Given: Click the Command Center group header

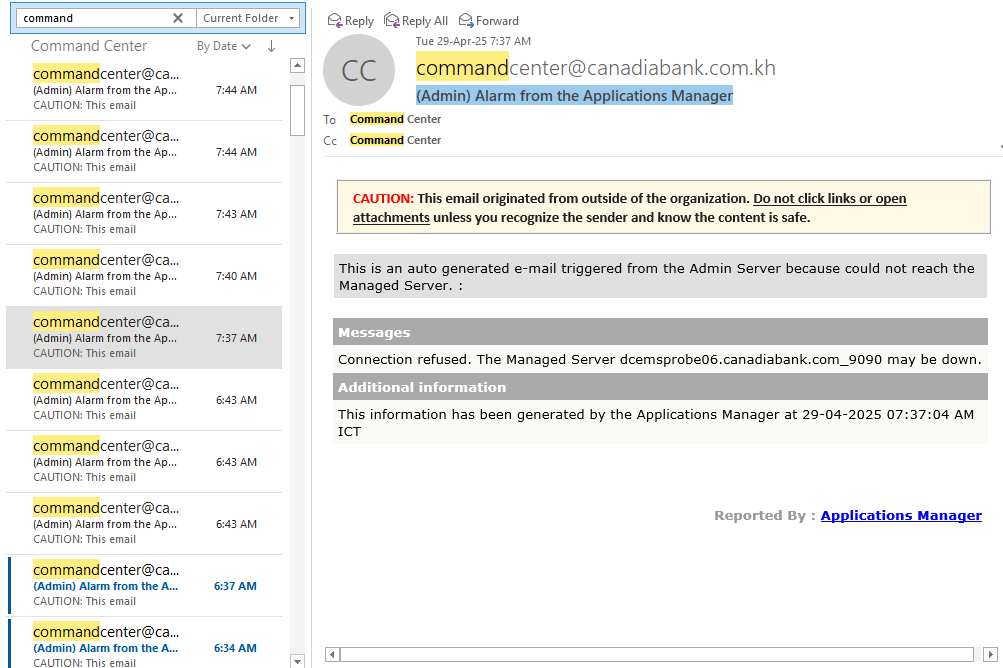Looking at the screenshot, I should click(89, 46).
